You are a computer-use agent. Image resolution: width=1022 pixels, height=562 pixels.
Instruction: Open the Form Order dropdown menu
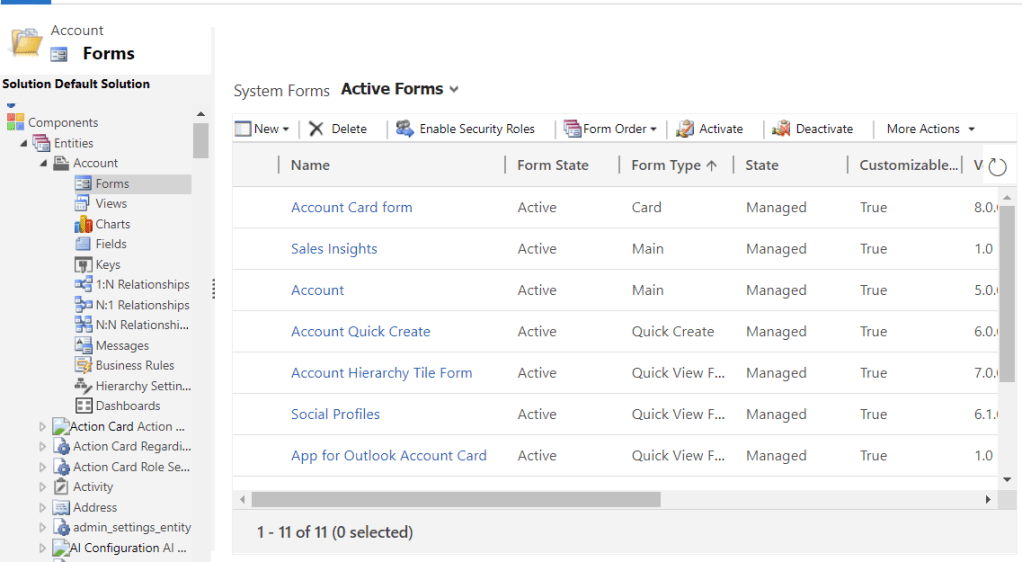[x=653, y=129]
